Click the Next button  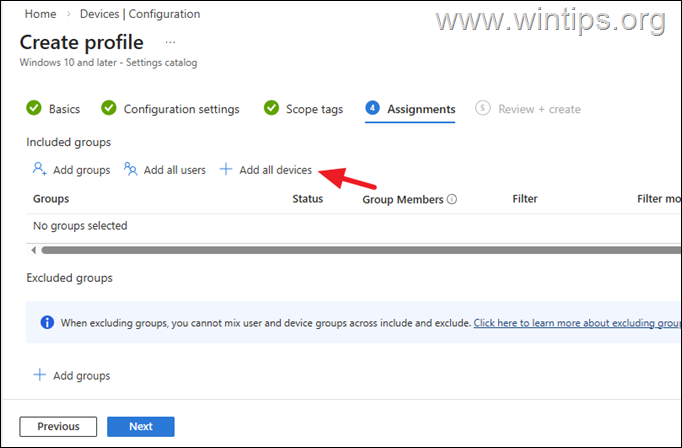[141, 426]
